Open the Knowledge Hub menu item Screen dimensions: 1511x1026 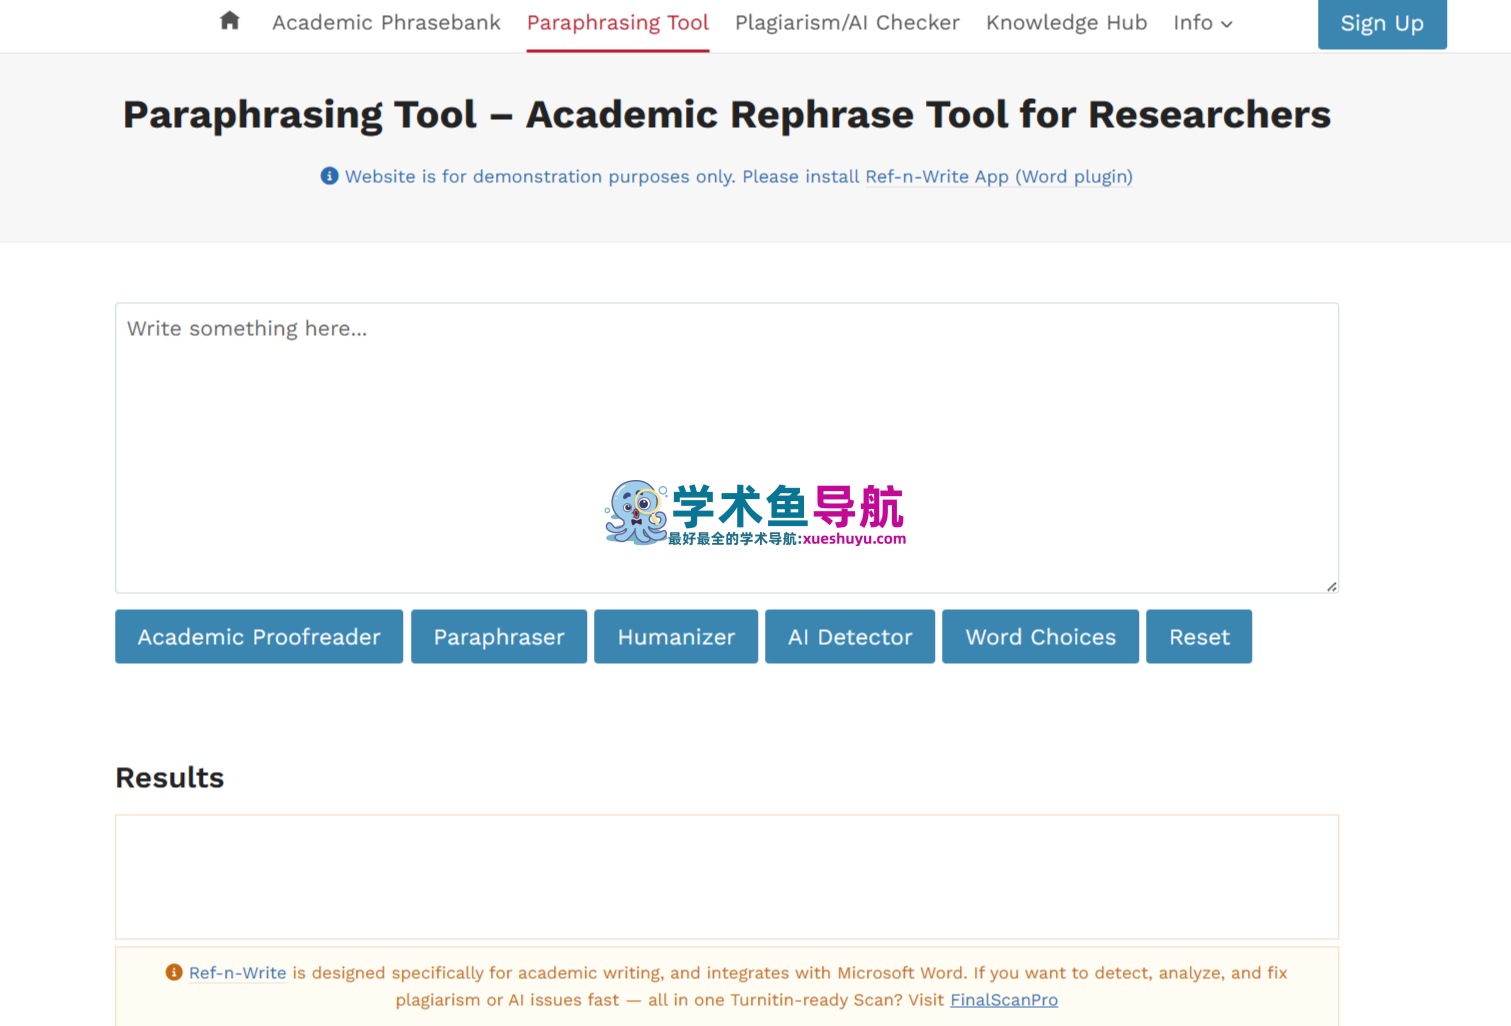pyautogui.click(x=1066, y=23)
